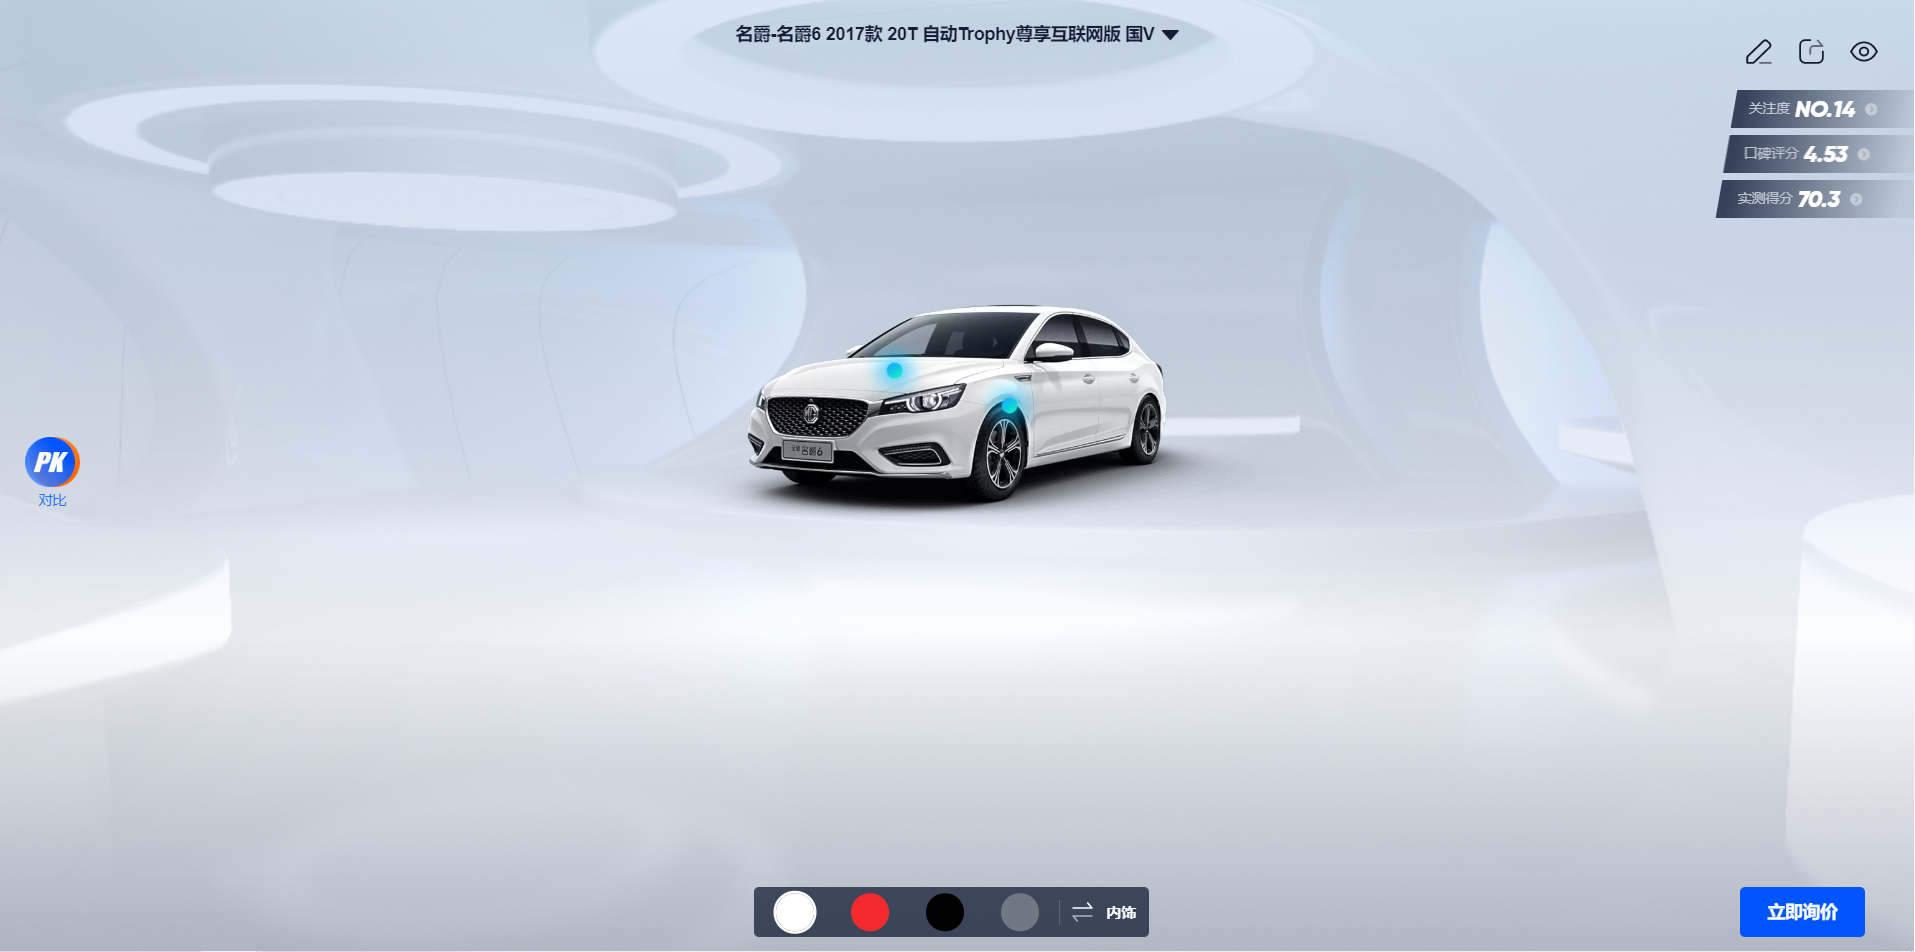Click the arrow next to 70.3
The width and height of the screenshot is (1915, 952).
click(x=1856, y=199)
